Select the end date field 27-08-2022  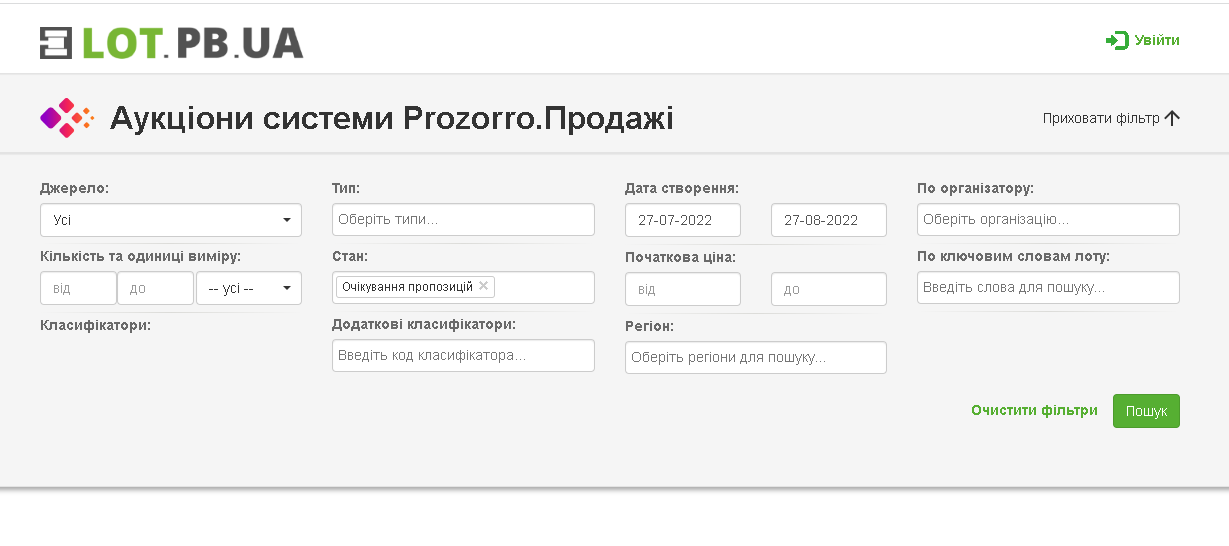[x=828, y=220]
